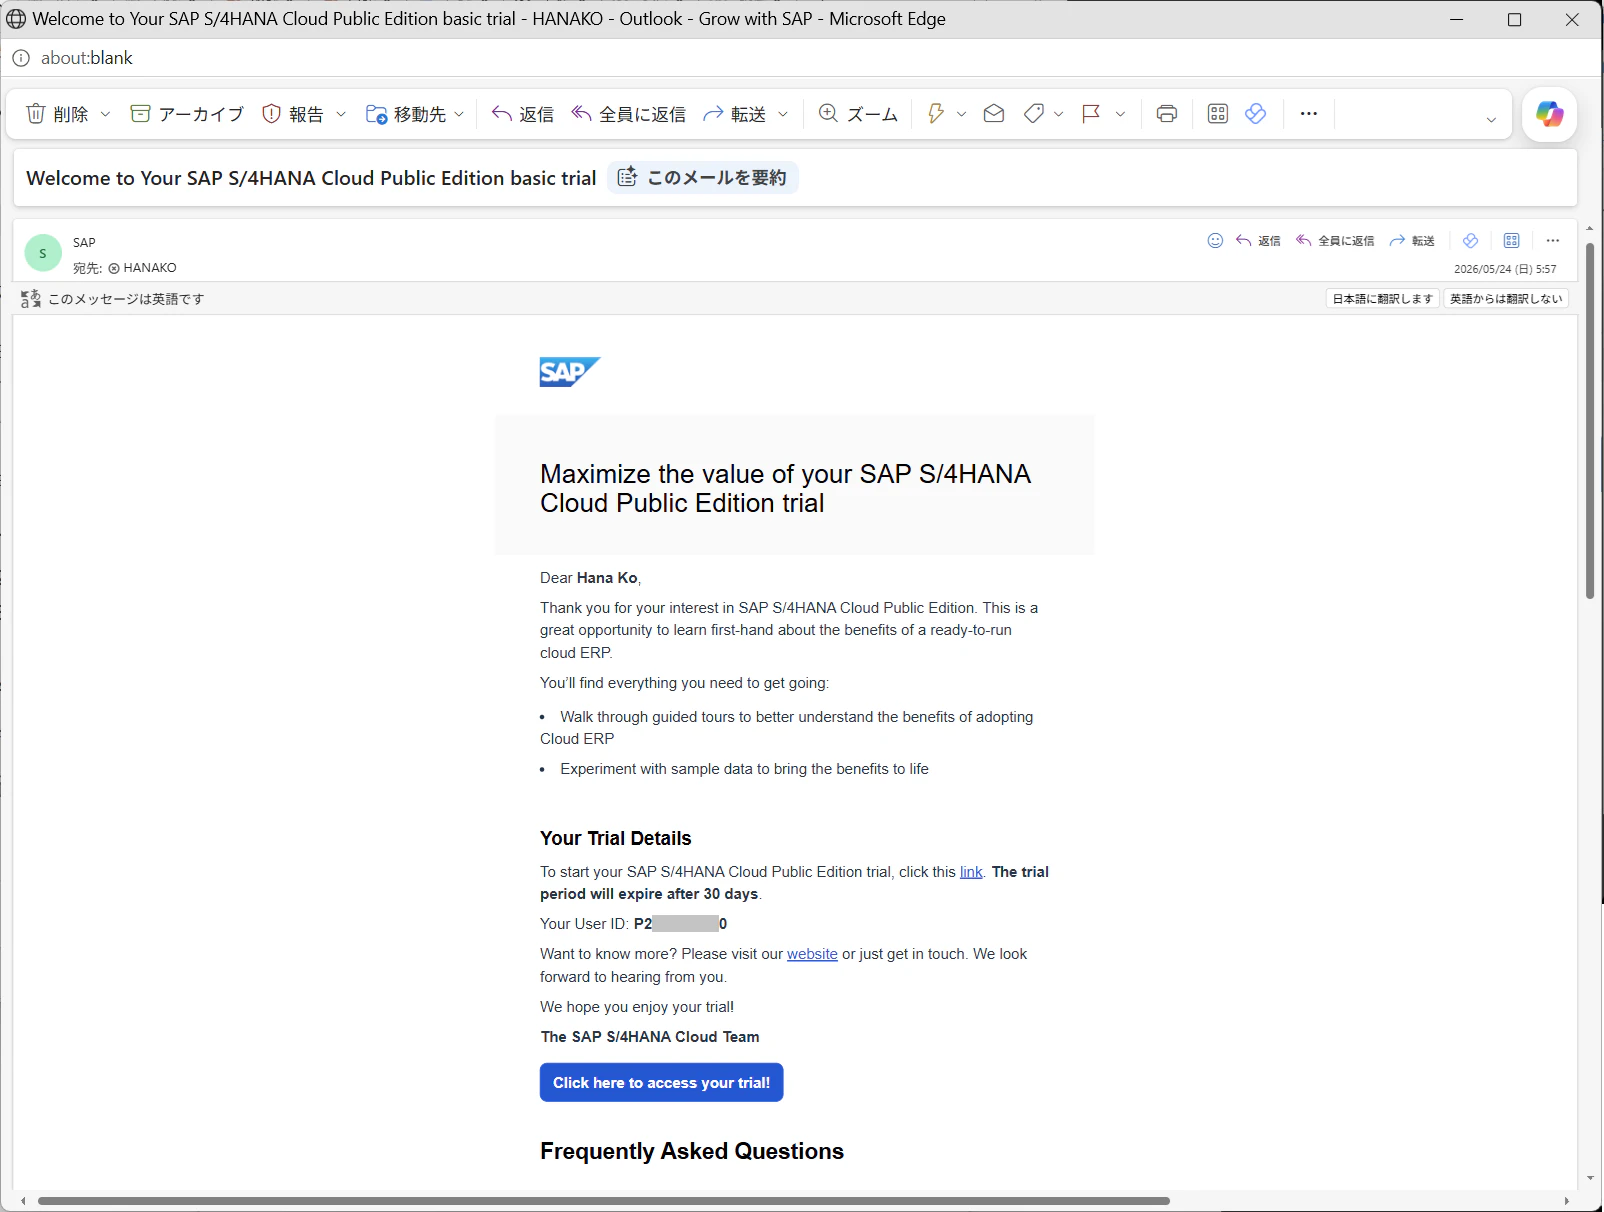
Task: Add a reaction with smiley icon
Action: tap(1215, 240)
